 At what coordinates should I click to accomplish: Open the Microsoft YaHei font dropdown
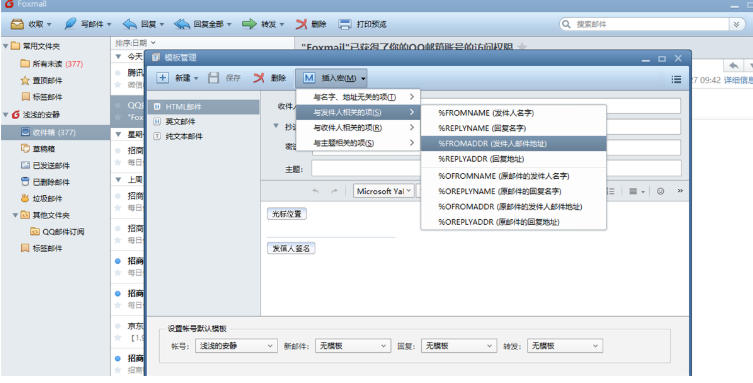coord(383,191)
